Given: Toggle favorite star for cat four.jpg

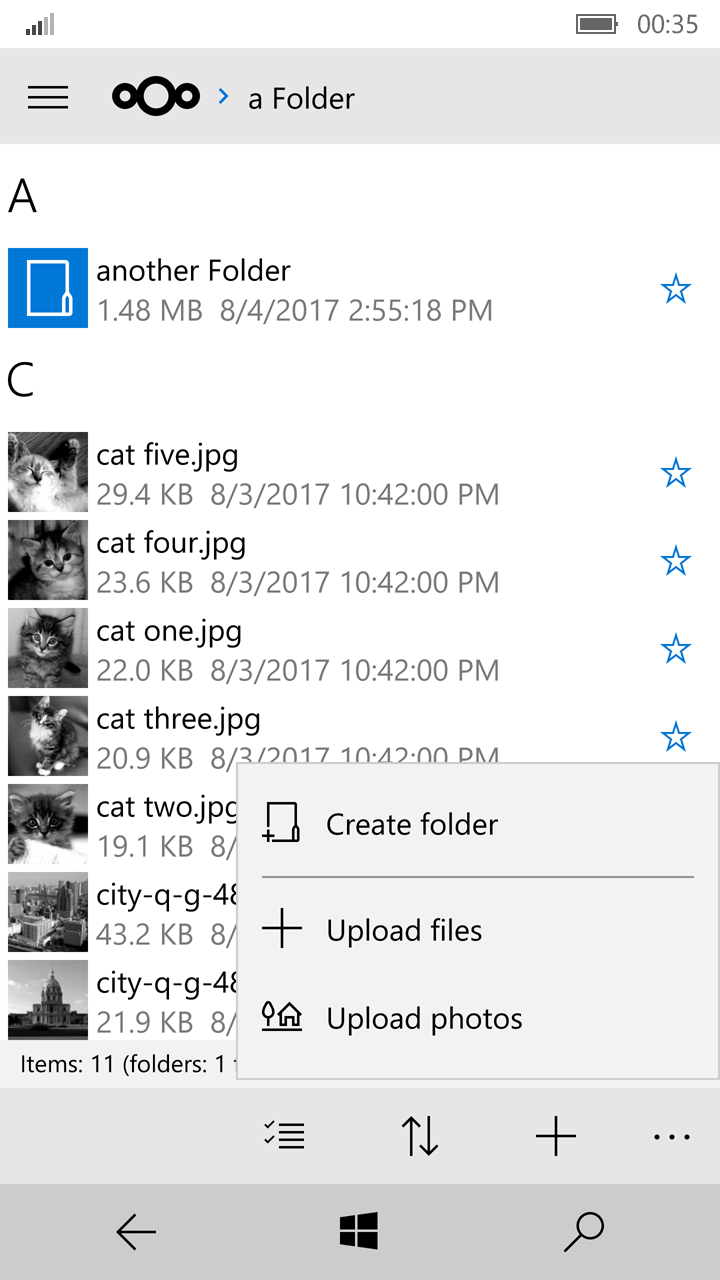Looking at the screenshot, I should click(676, 561).
